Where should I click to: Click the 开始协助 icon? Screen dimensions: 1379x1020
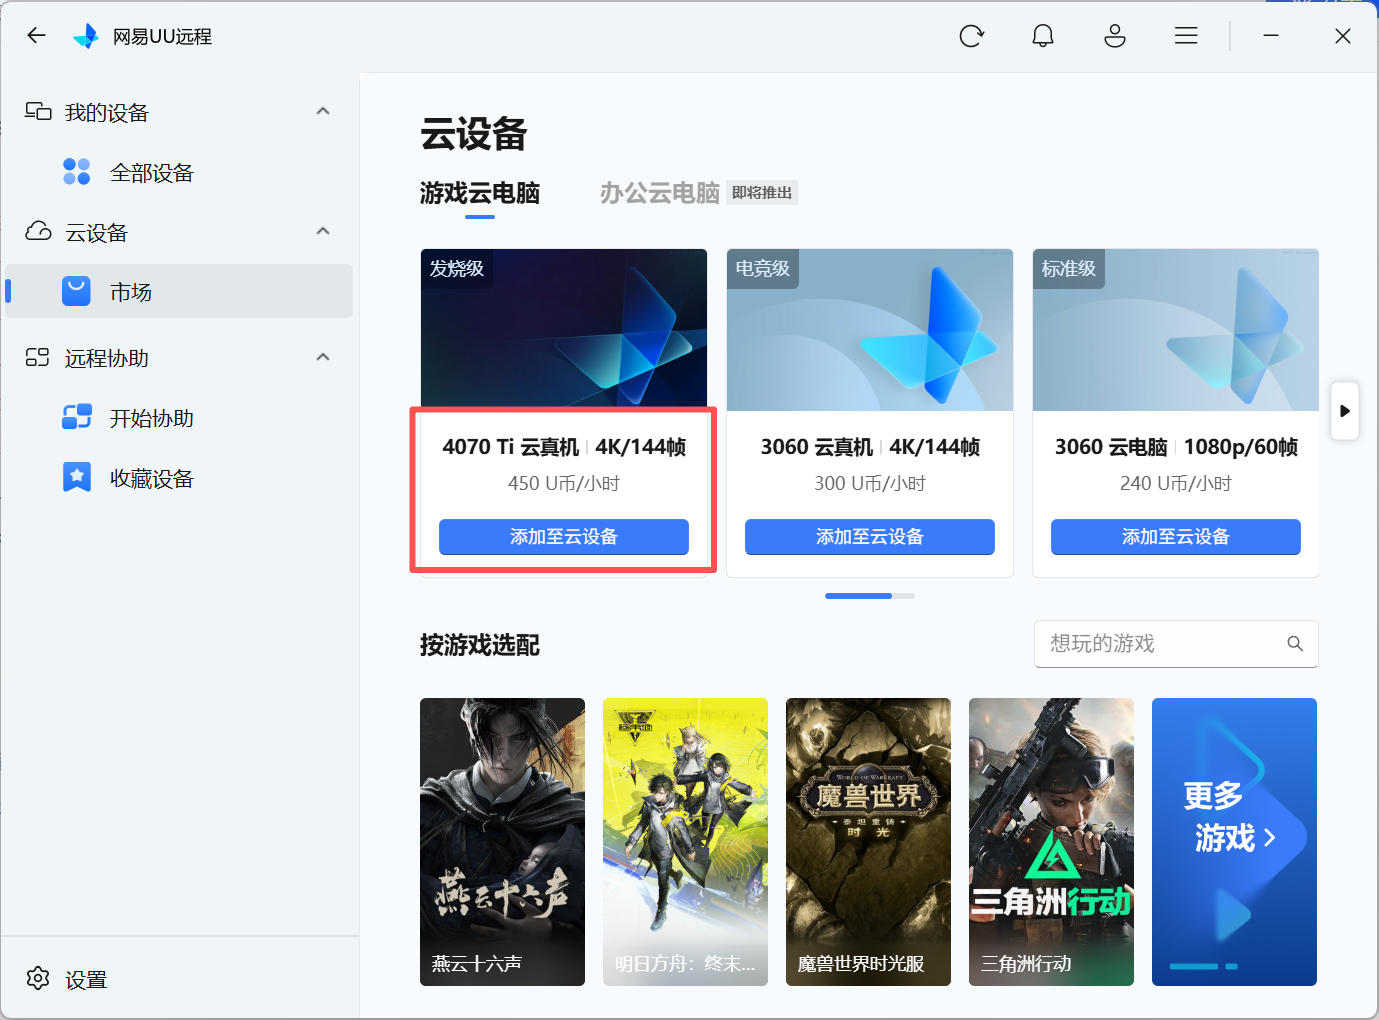pos(77,417)
